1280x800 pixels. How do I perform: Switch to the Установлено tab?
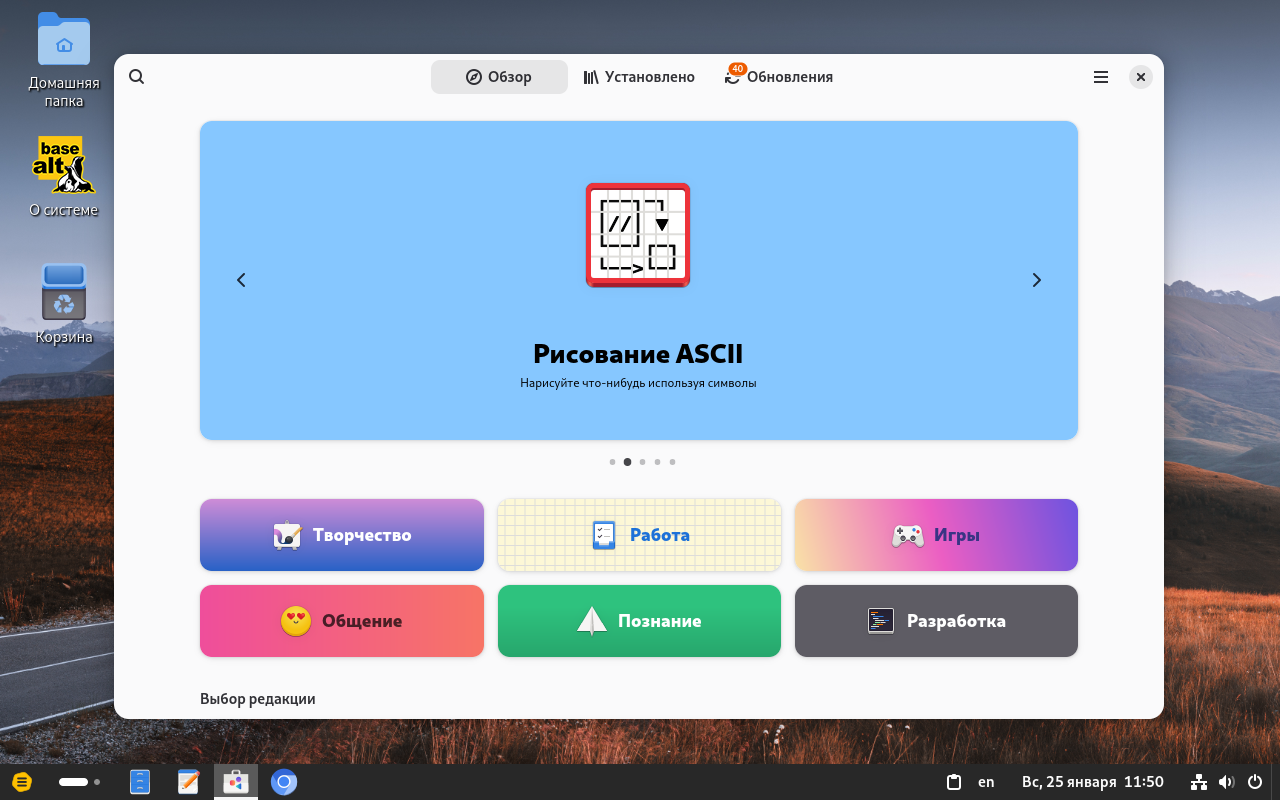[639, 76]
